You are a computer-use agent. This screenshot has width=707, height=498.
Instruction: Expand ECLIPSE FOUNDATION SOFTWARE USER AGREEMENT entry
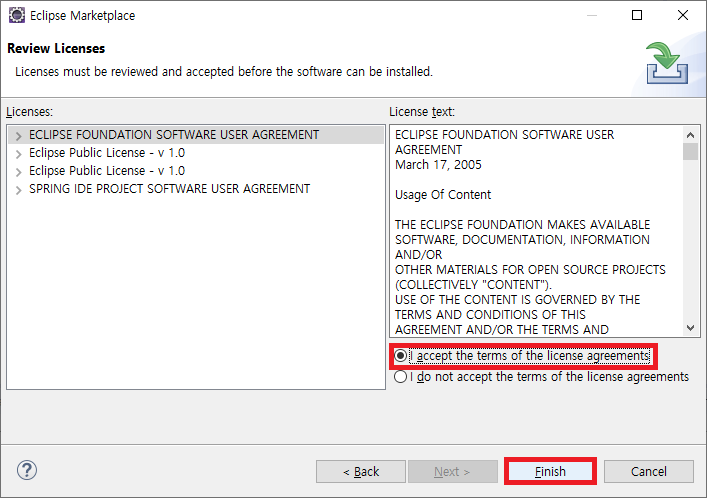click(x=18, y=136)
